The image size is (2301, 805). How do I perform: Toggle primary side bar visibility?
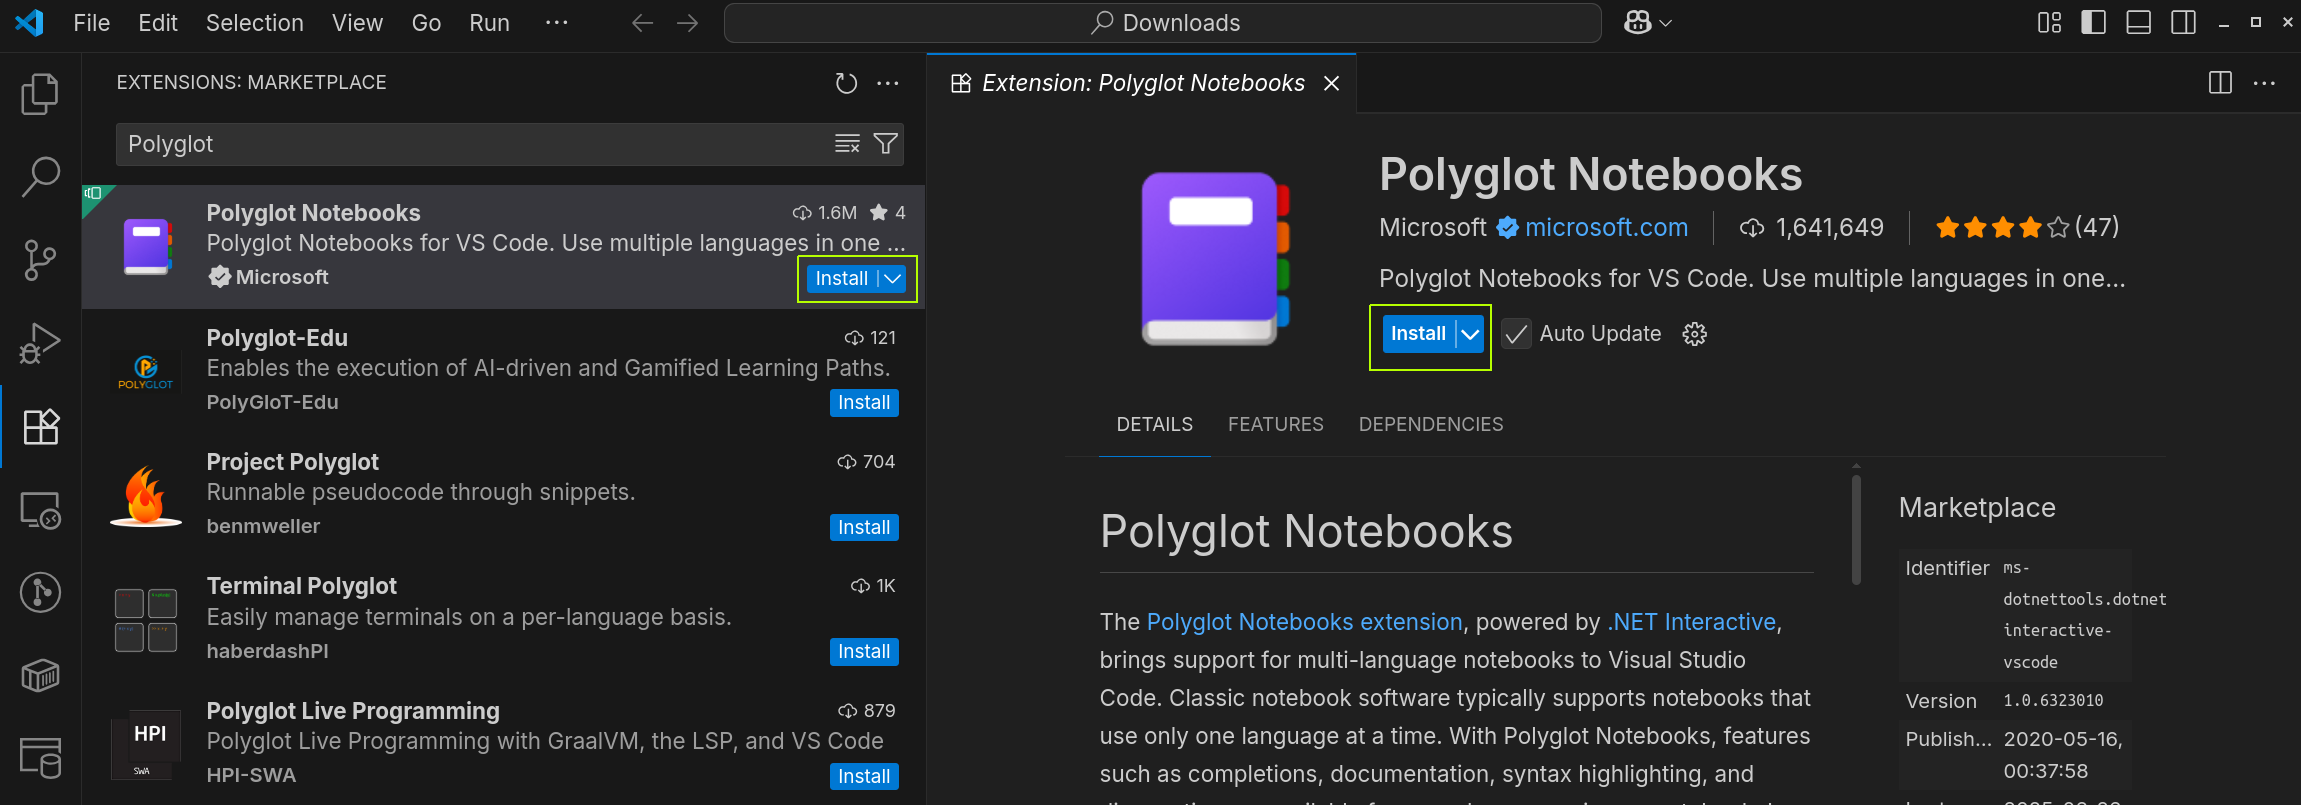[x=2094, y=23]
